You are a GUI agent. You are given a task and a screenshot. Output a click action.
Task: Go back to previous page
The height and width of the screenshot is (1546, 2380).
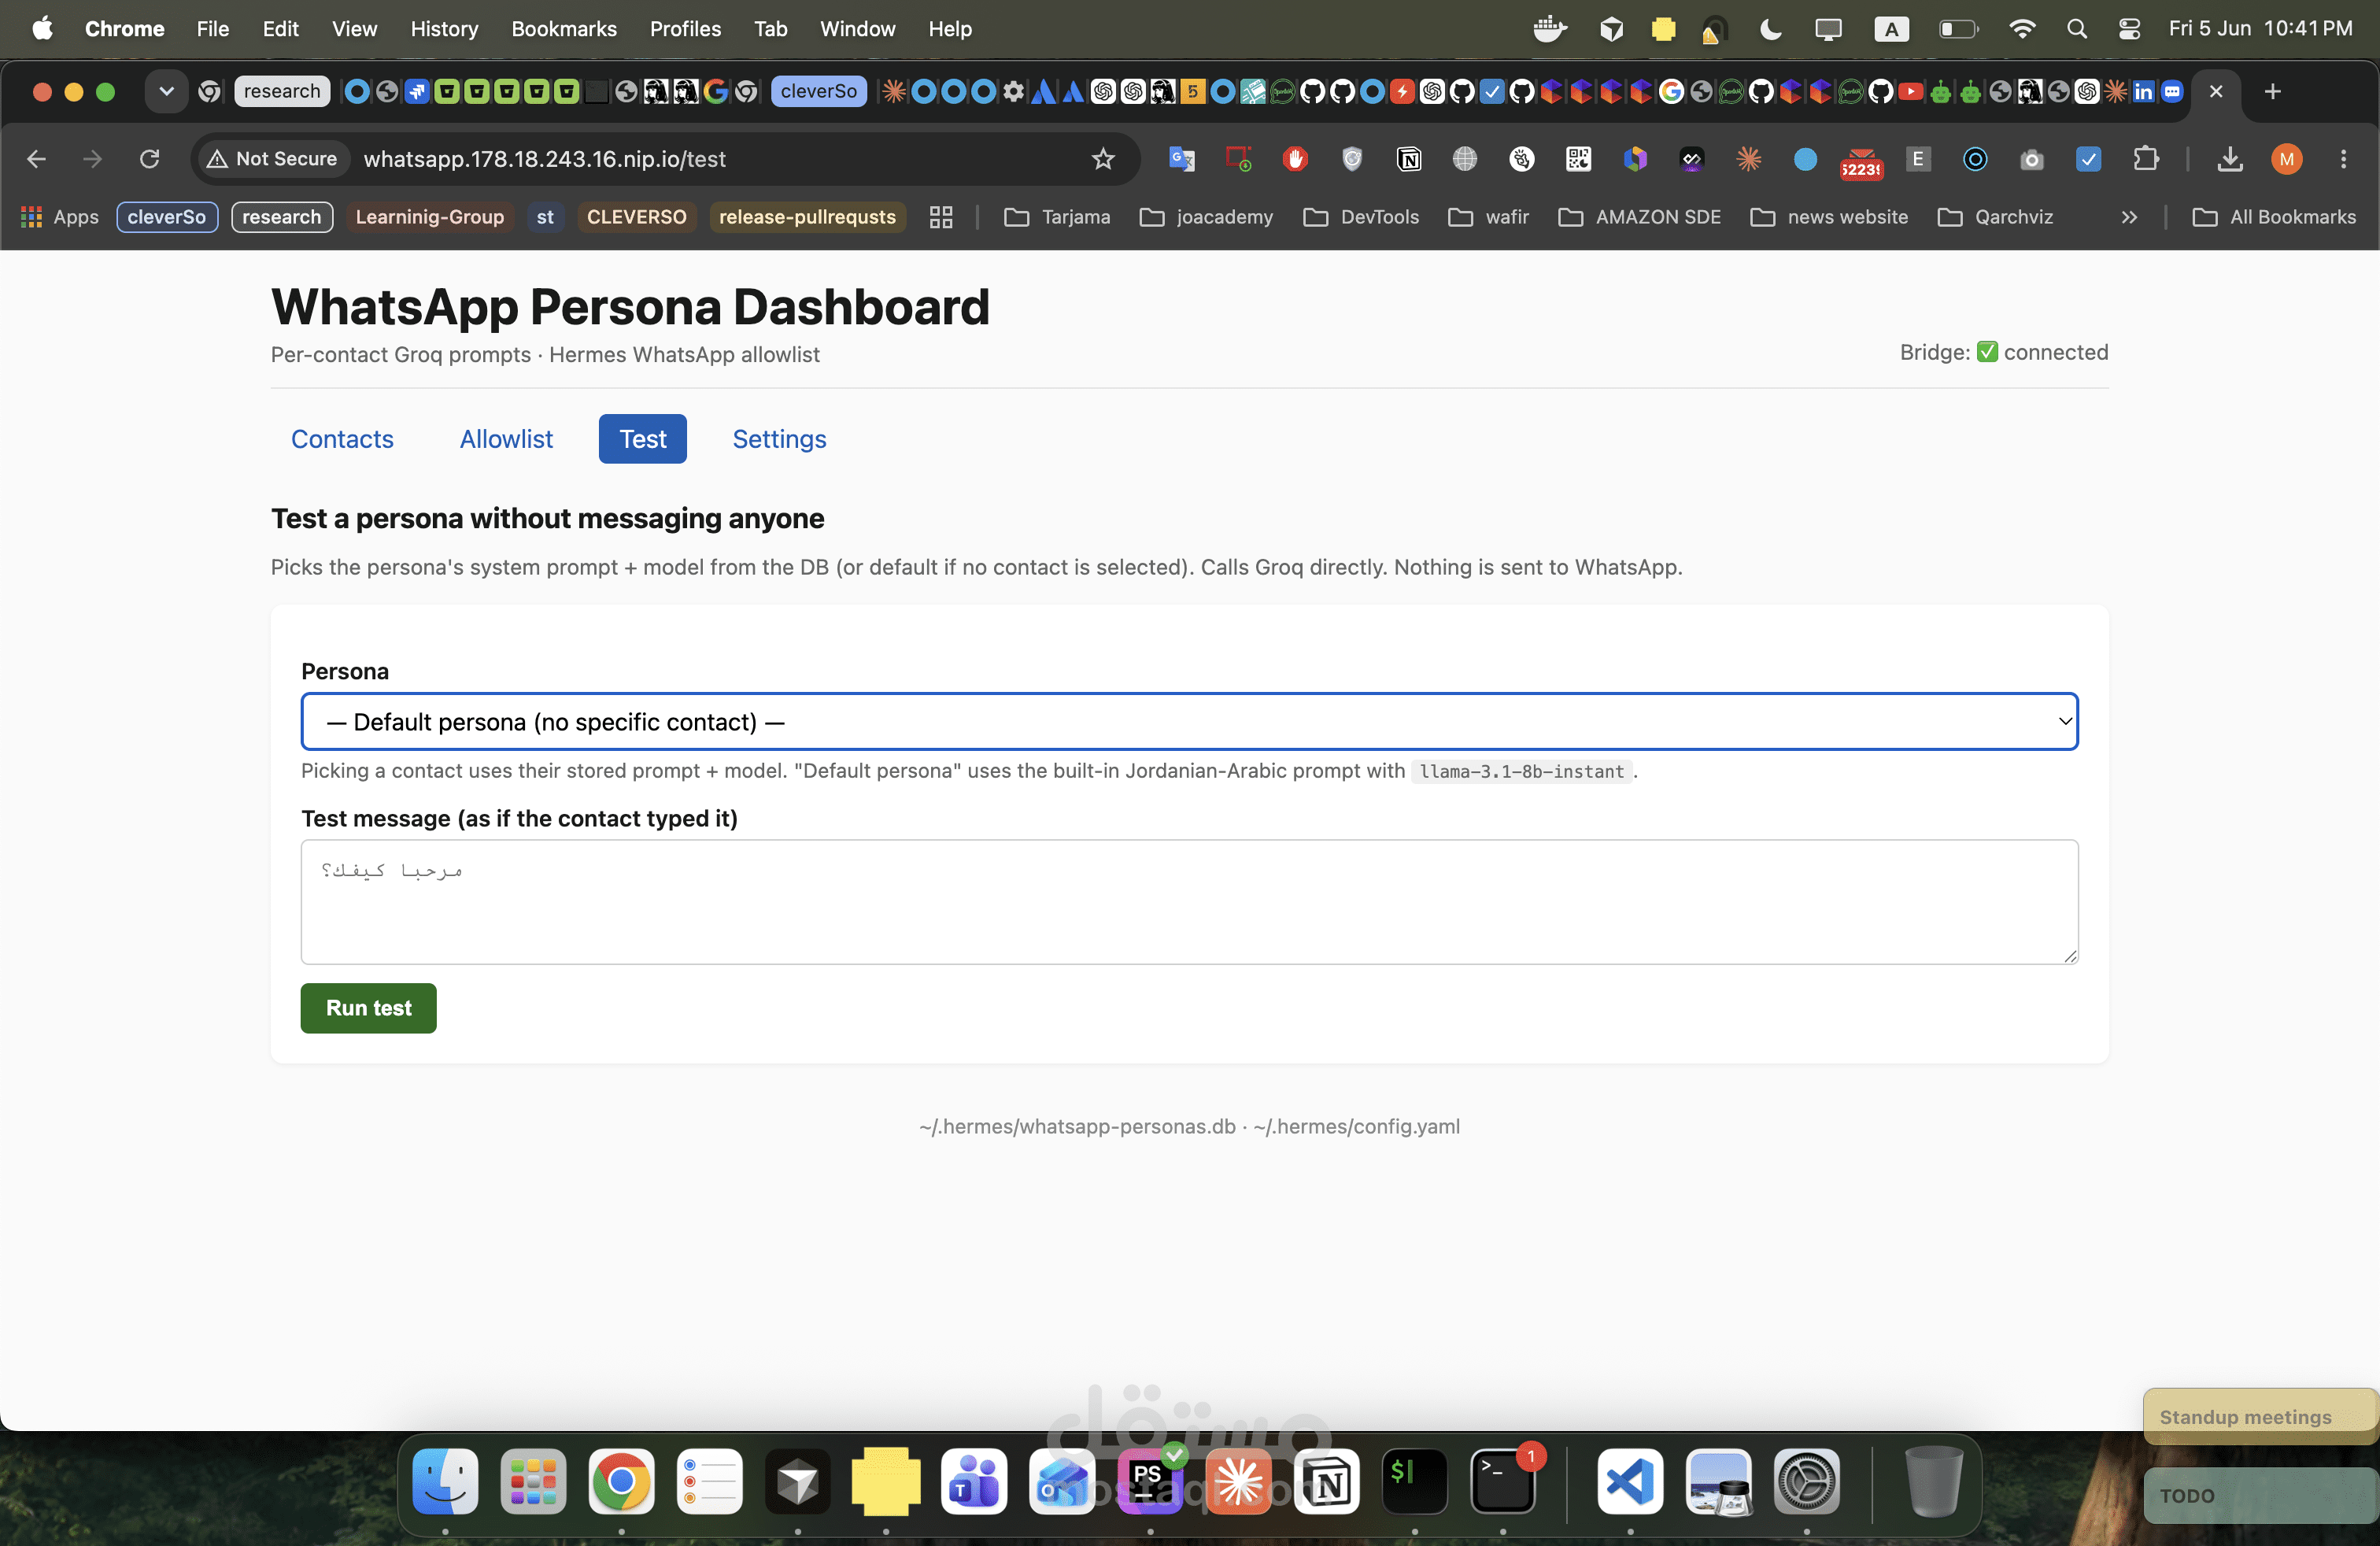coord(36,159)
